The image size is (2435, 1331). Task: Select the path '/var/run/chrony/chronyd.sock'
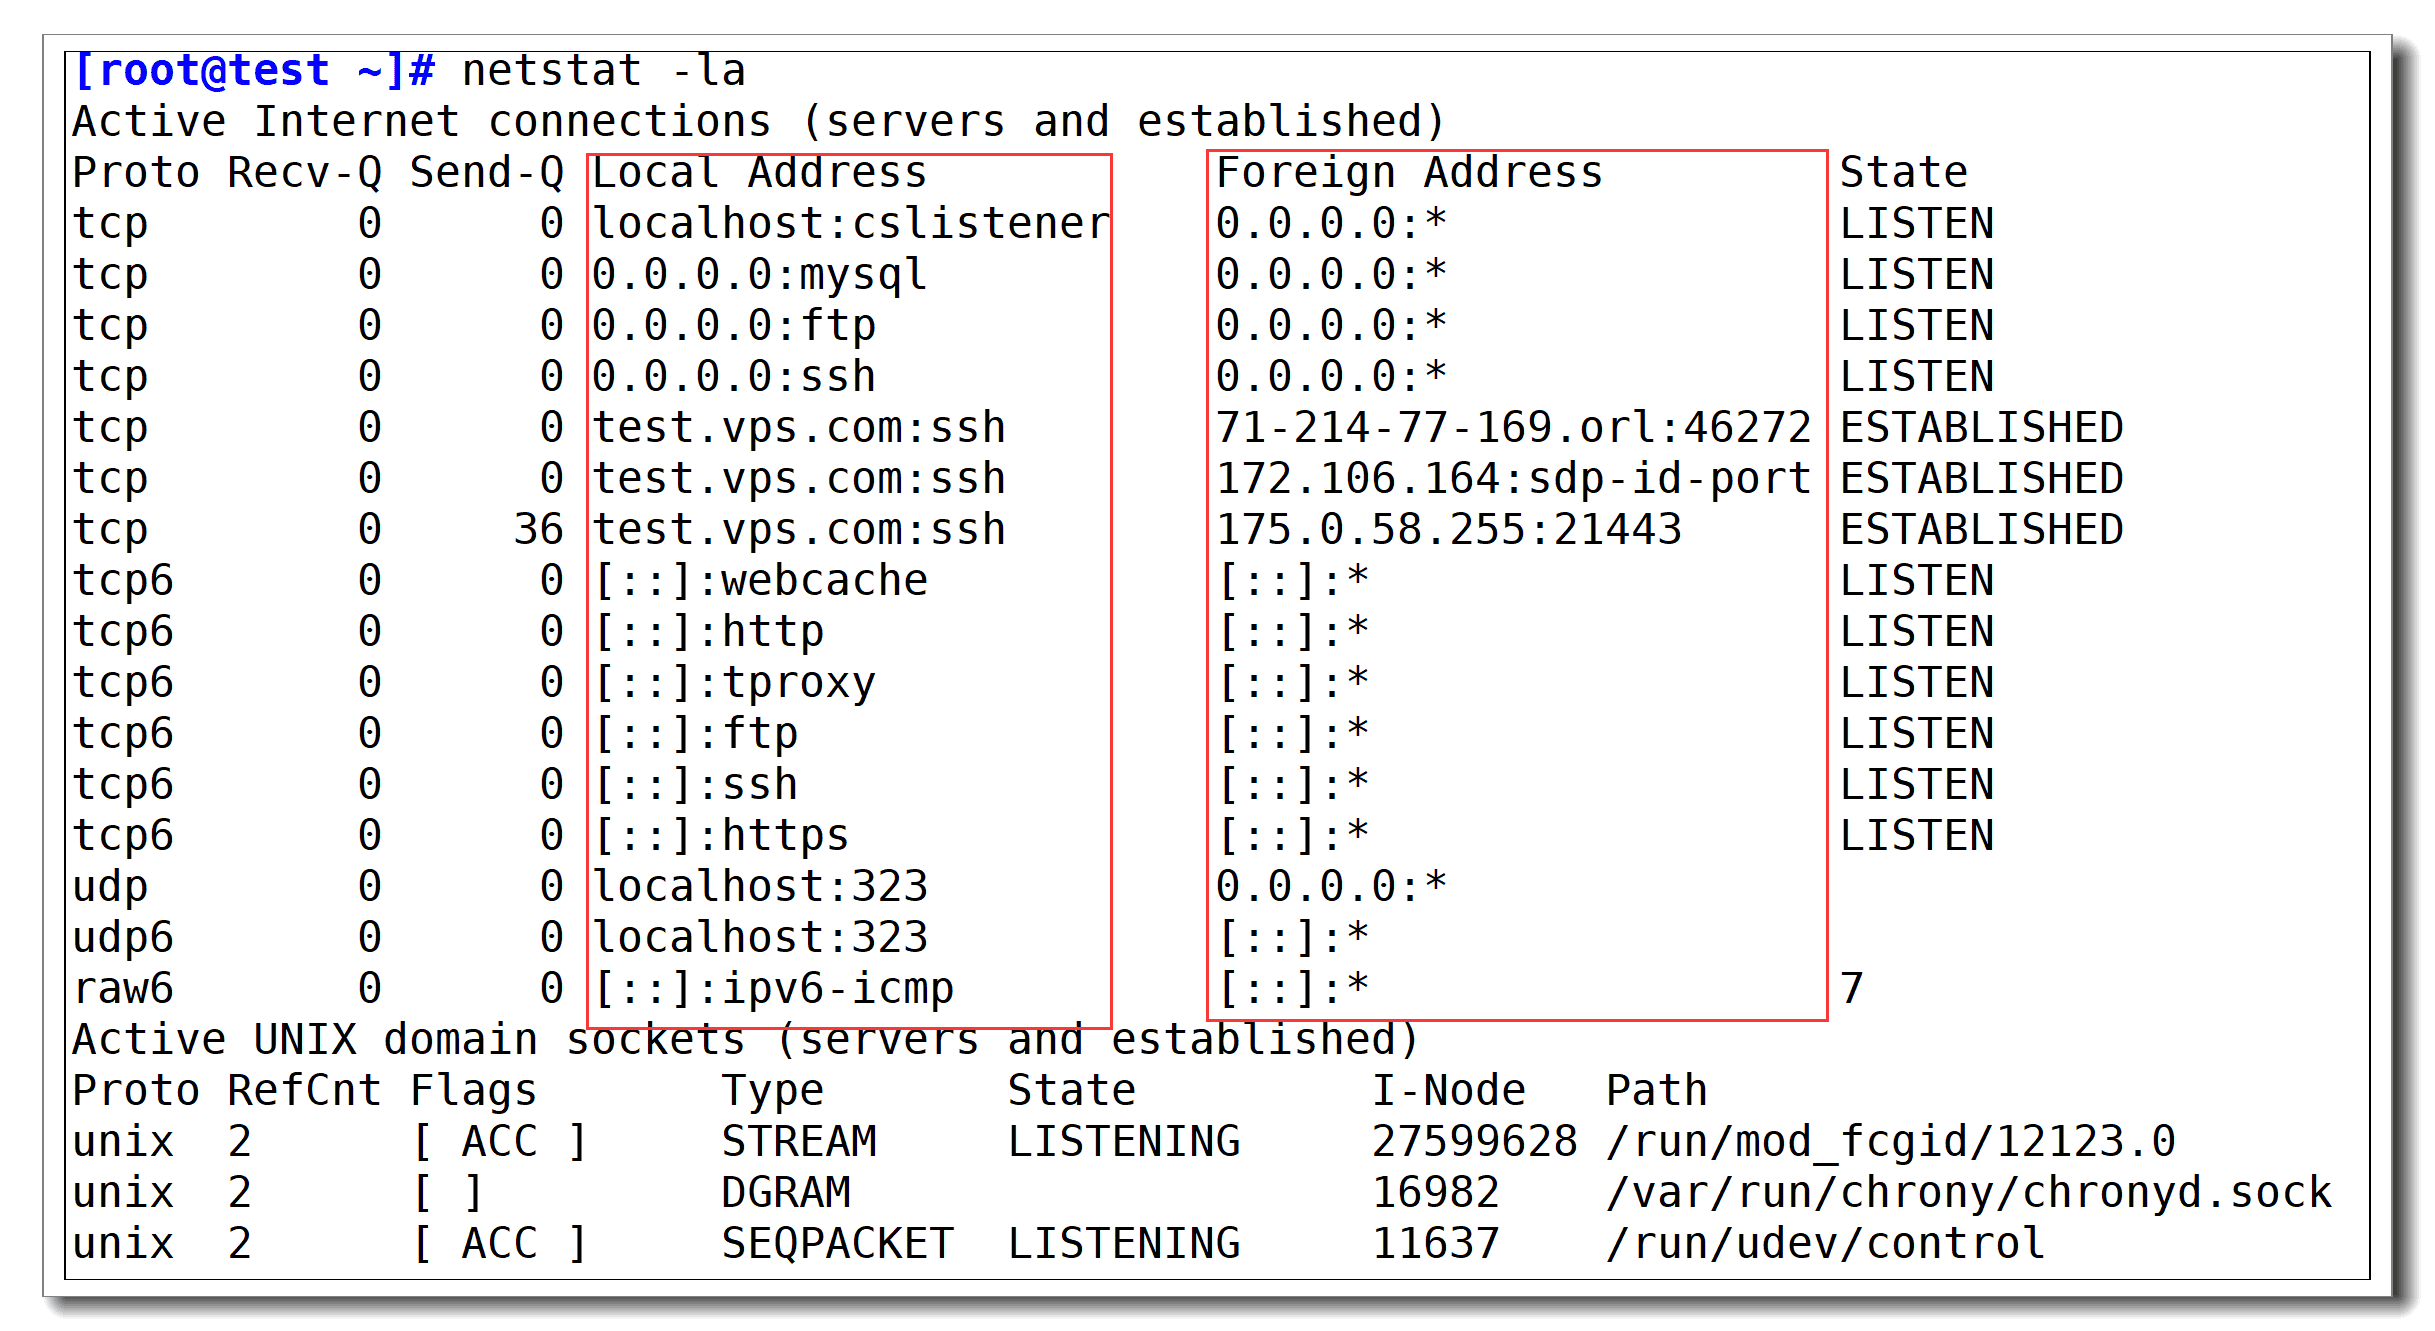(x=1968, y=1193)
